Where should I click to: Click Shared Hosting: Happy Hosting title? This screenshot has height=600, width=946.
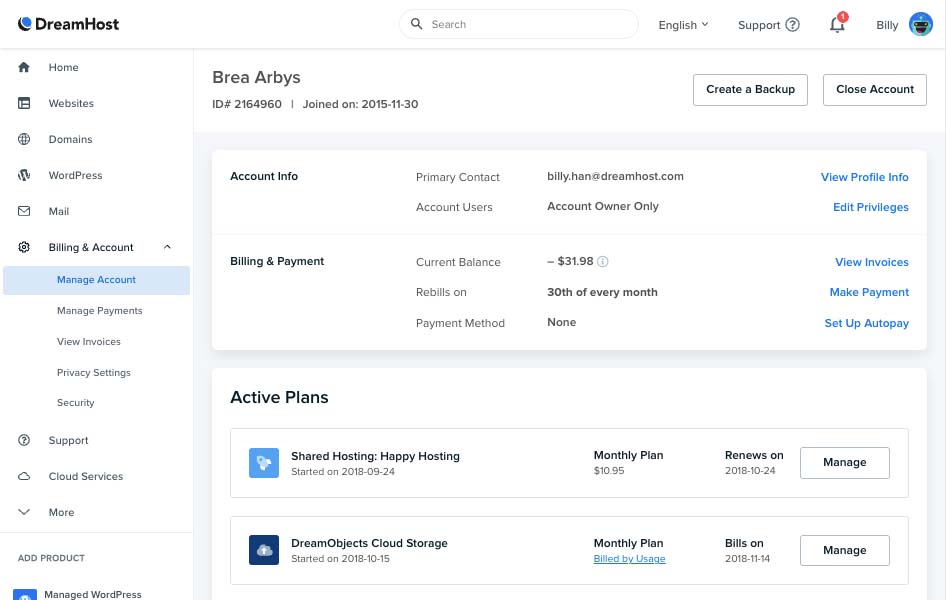(x=375, y=456)
